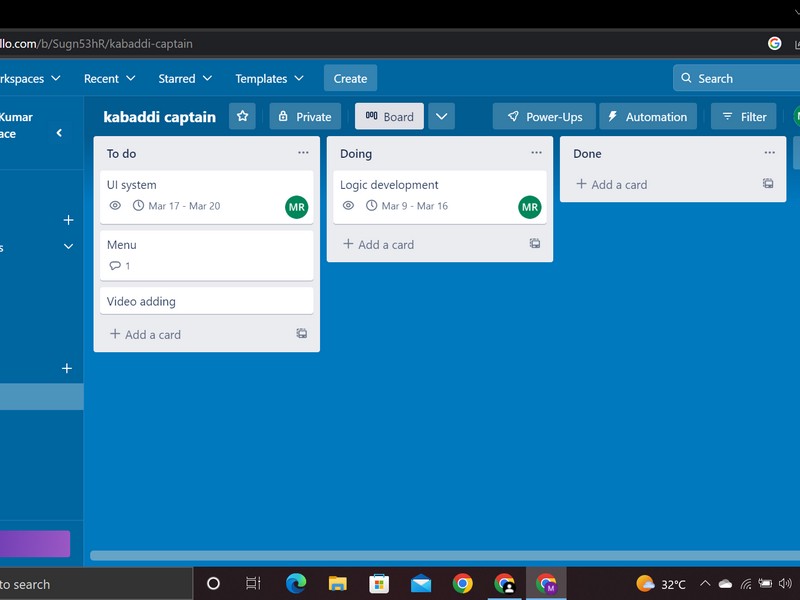This screenshot has width=800, height=600.
Task: Add a card to the Done list
Action: (x=612, y=184)
